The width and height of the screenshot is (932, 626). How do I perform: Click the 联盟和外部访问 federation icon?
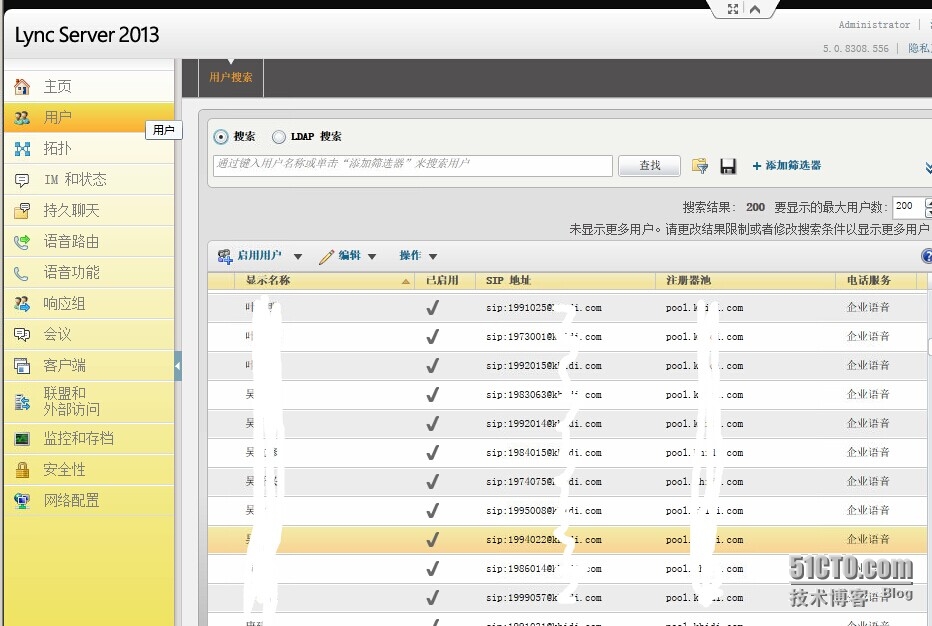pos(22,402)
